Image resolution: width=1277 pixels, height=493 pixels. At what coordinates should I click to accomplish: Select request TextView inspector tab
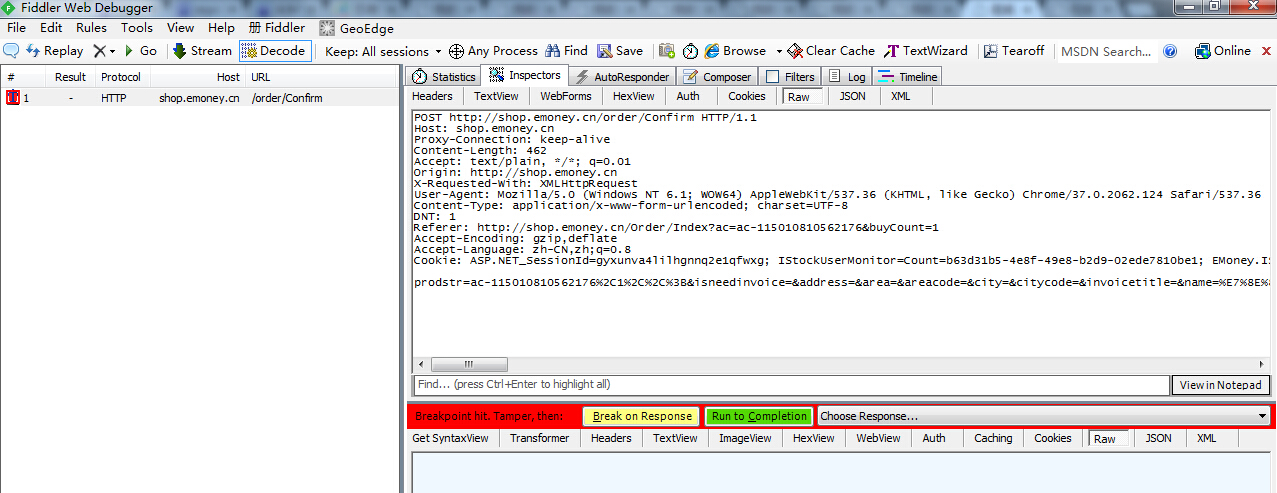496,97
